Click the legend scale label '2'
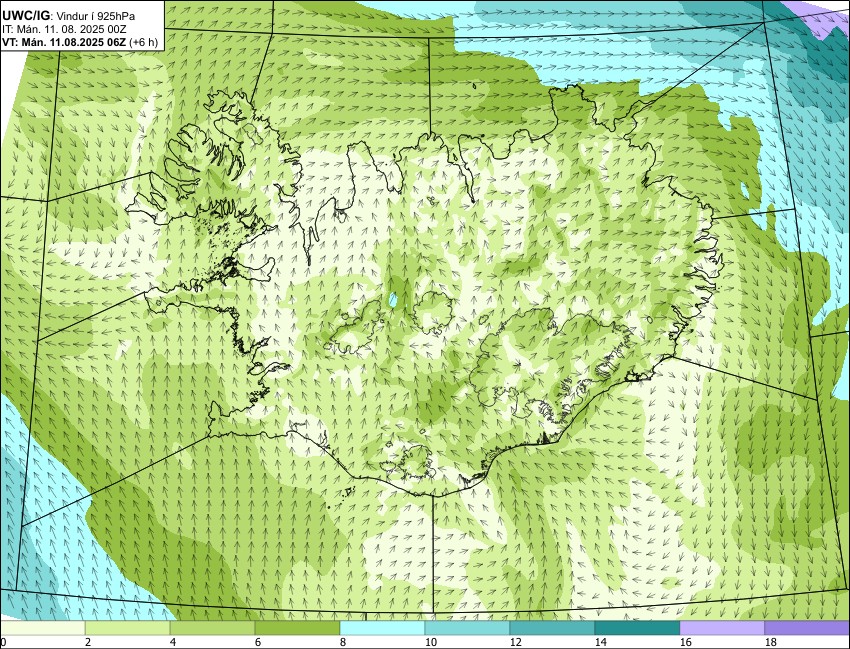850x649 pixels. [x=88, y=642]
